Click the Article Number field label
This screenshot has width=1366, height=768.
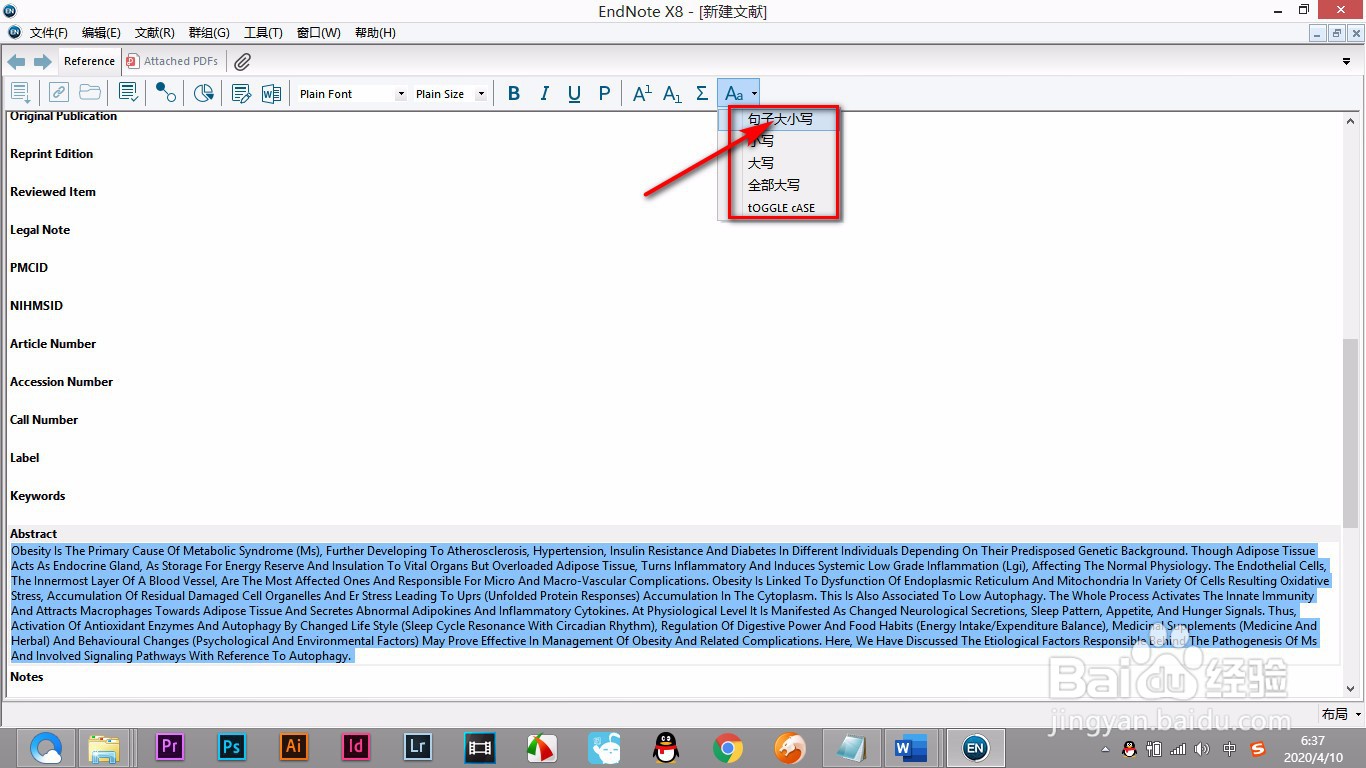click(53, 344)
